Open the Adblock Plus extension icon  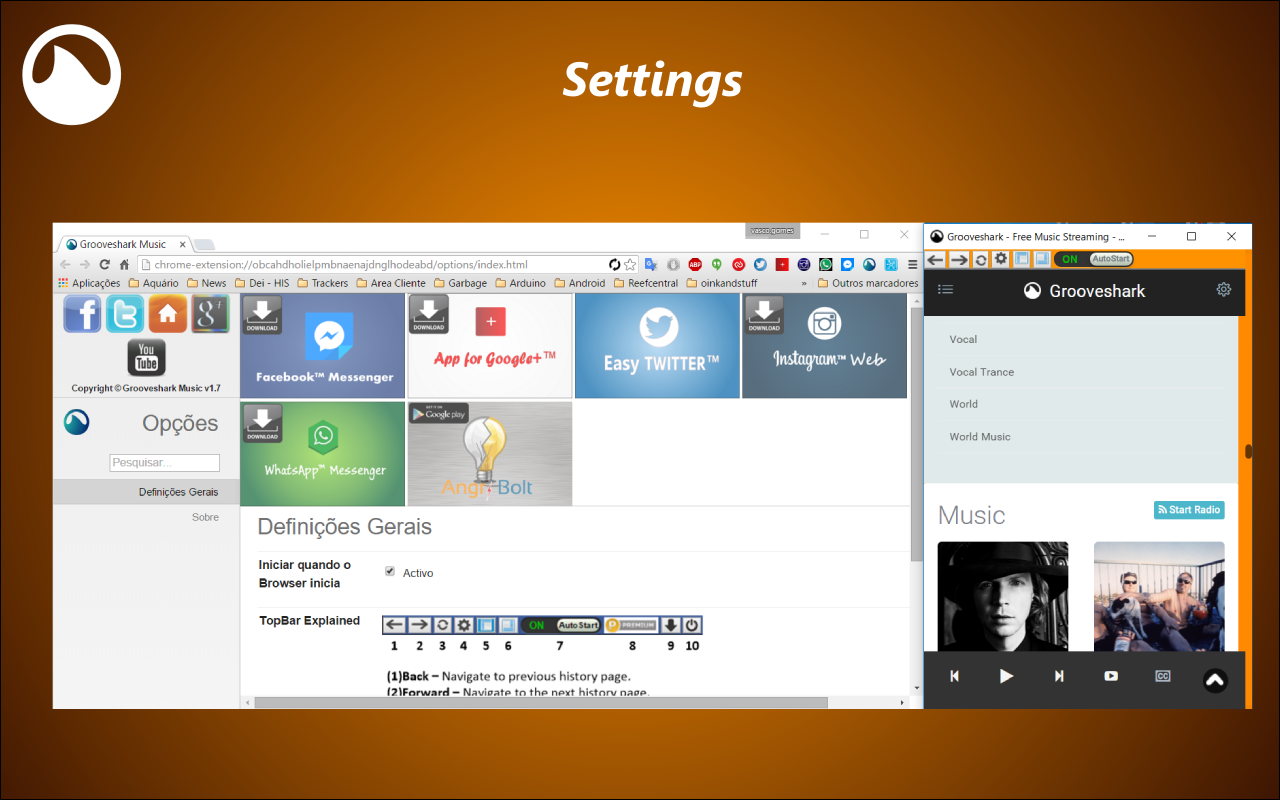point(695,265)
